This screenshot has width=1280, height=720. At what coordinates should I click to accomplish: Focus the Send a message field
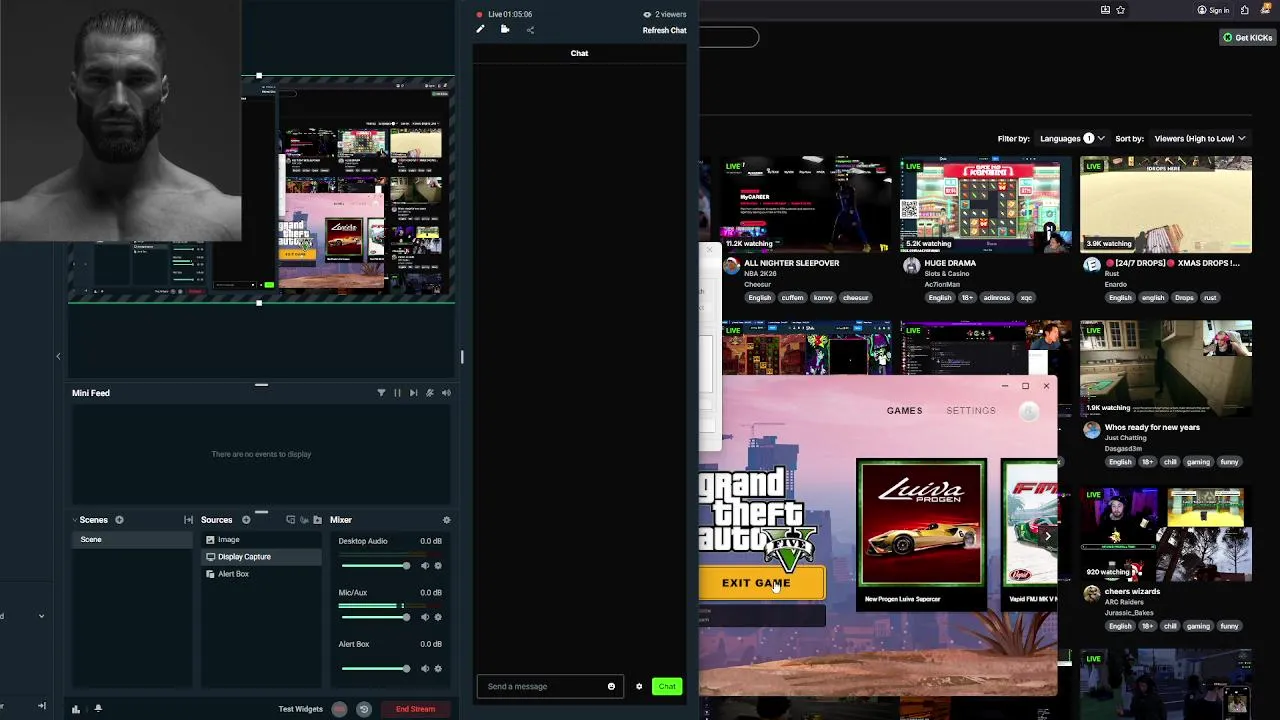[549, 686]
